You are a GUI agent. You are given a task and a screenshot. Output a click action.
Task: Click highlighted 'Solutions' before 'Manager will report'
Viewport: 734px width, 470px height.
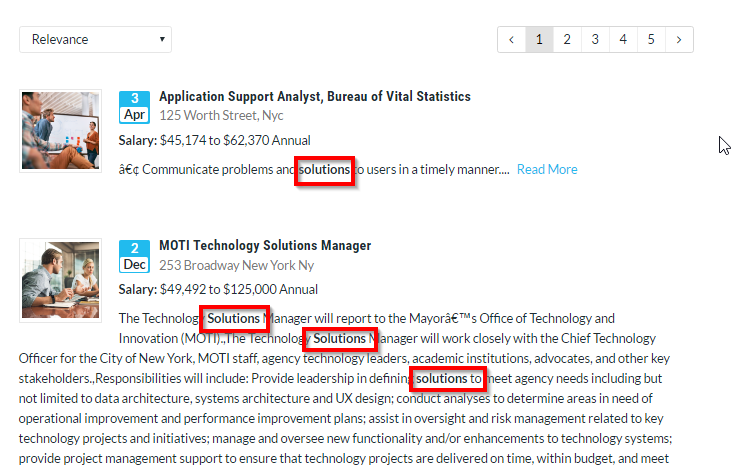(234, 319)
